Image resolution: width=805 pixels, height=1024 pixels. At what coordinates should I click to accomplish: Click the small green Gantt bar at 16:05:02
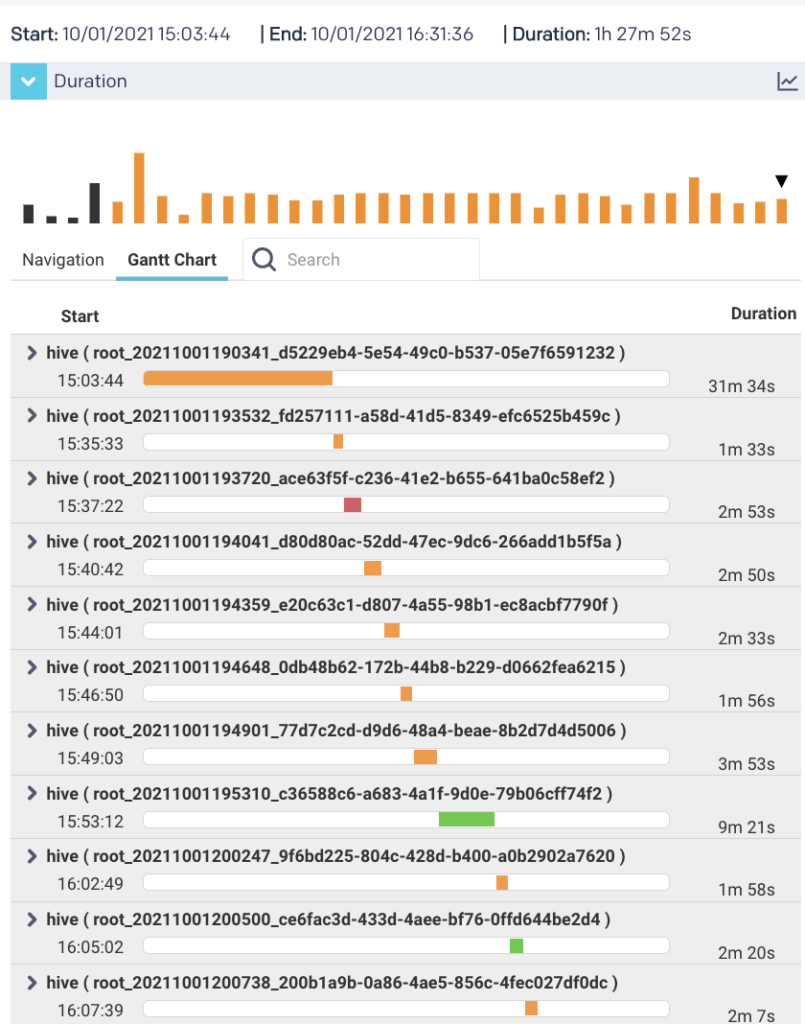coord(516,946)
